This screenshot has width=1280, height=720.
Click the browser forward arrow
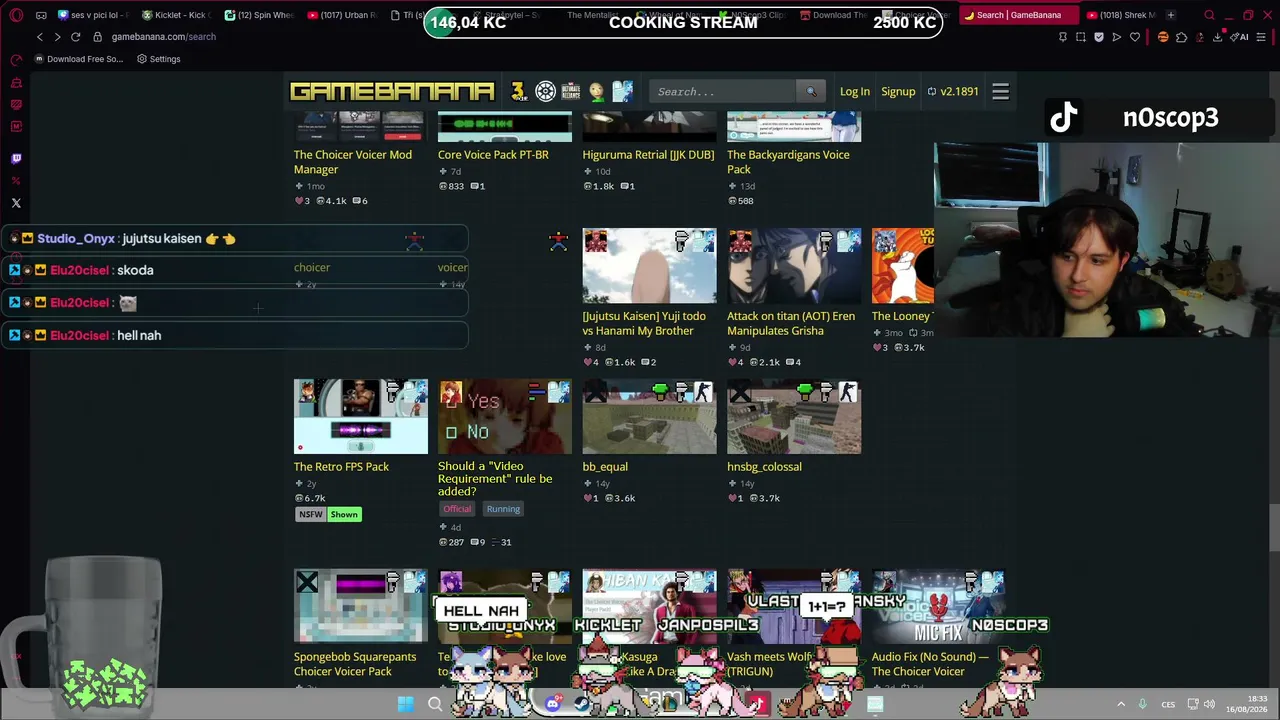pyautogui.click(x=57, y=37)
